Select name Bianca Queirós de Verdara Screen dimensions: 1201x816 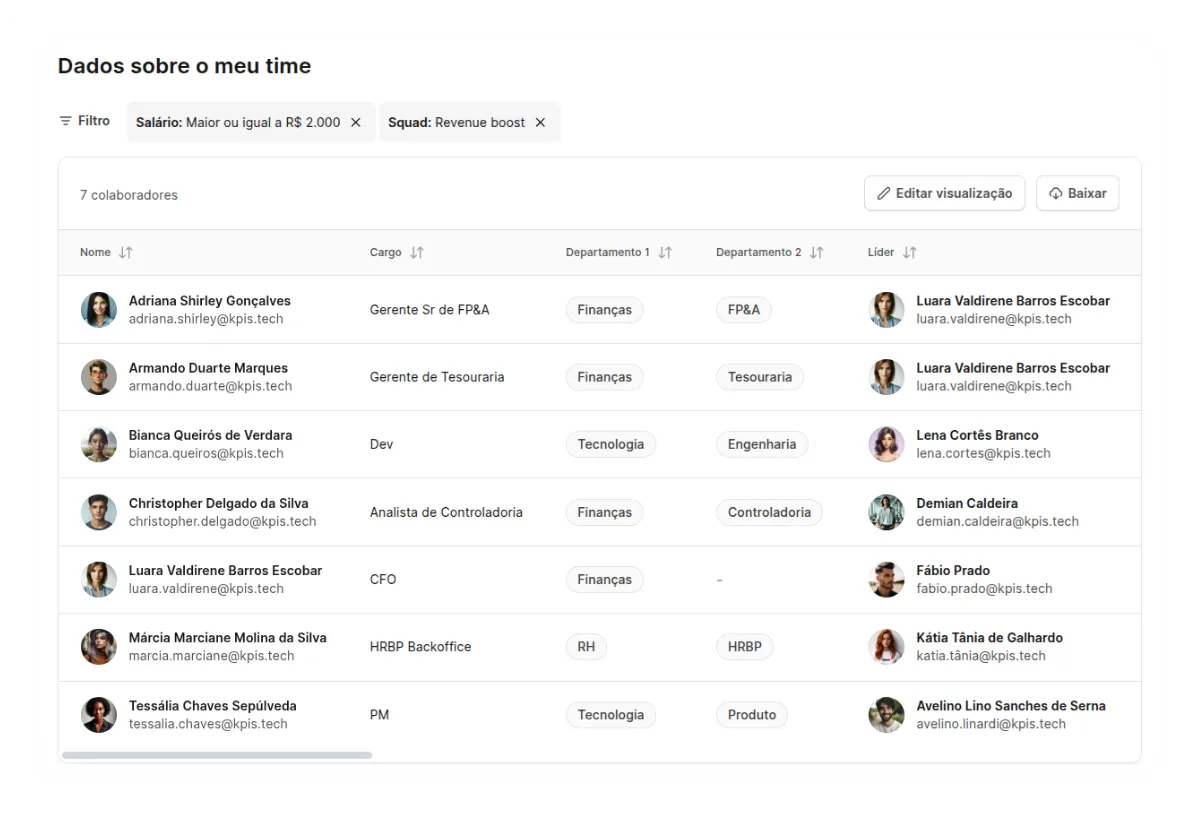pyautogui.click(x=211, y=435)
